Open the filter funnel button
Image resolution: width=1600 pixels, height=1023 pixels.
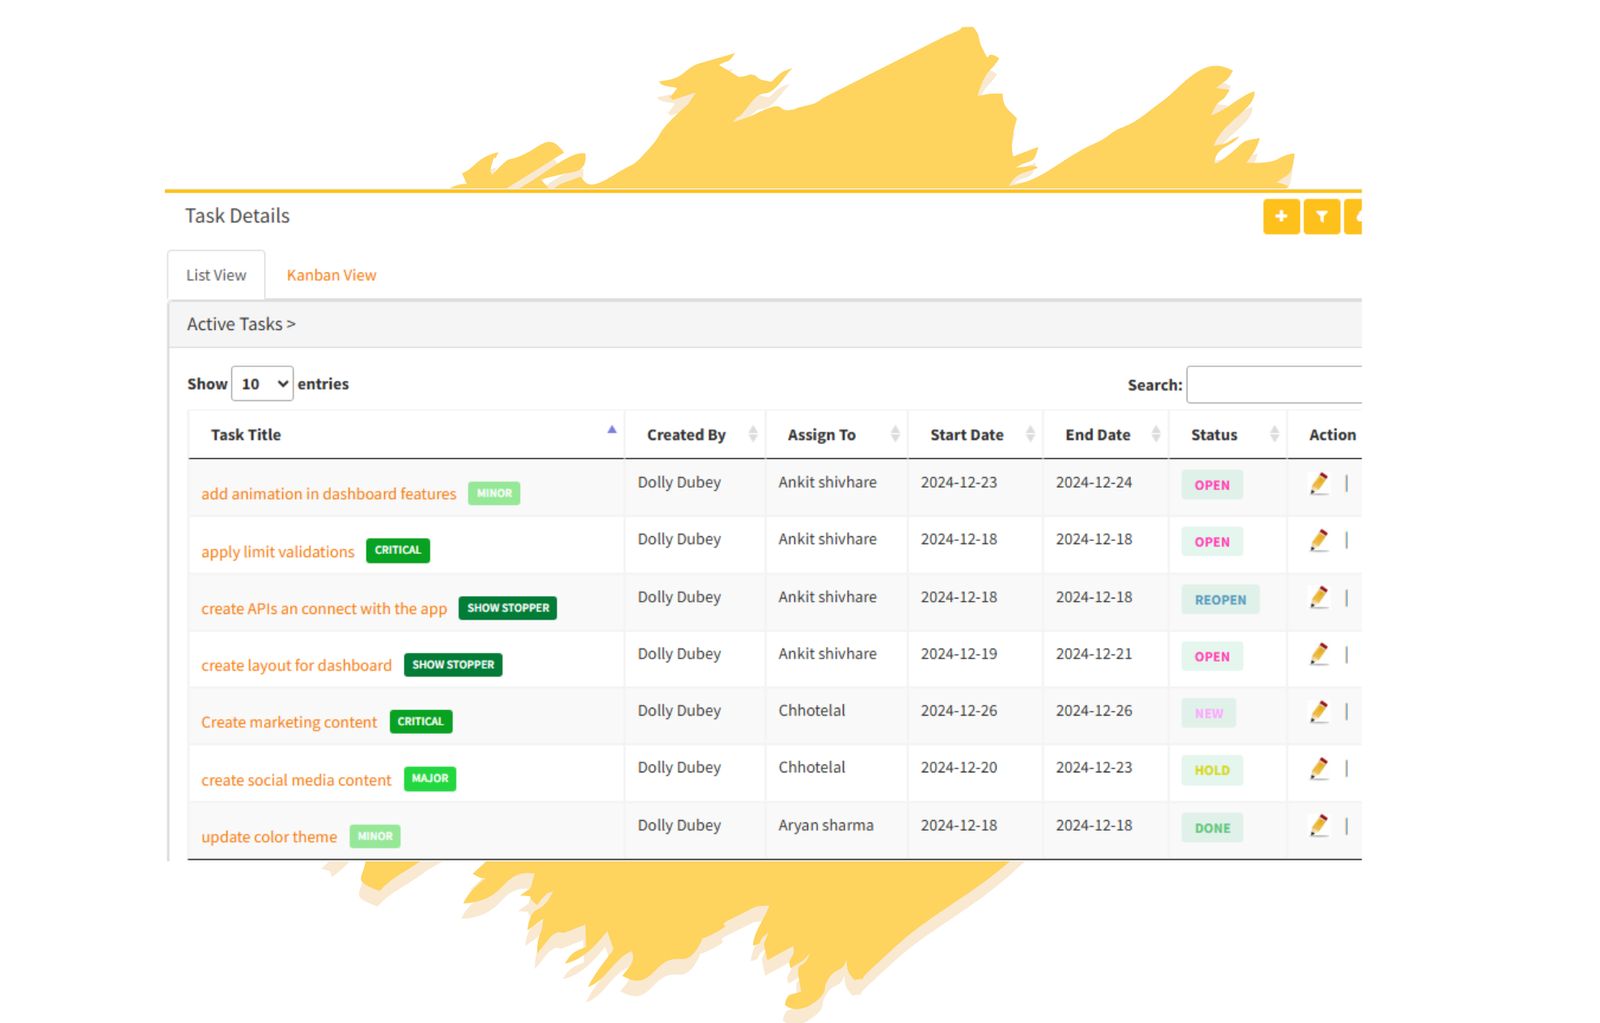pos(1321,216)
